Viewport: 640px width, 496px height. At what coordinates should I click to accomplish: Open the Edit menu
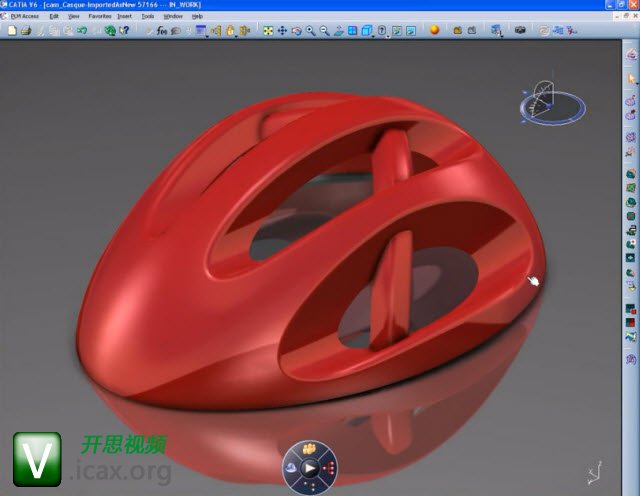tap(54, 16)
